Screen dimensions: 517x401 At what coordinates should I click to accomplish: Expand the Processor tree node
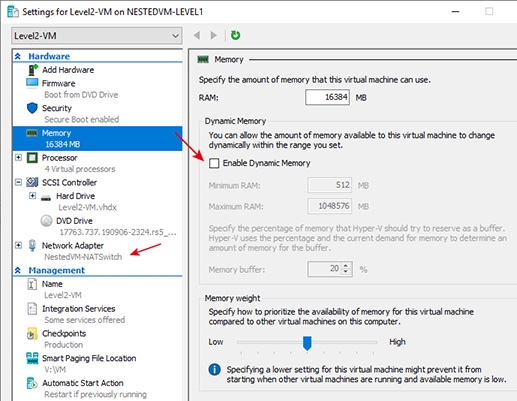19,157
